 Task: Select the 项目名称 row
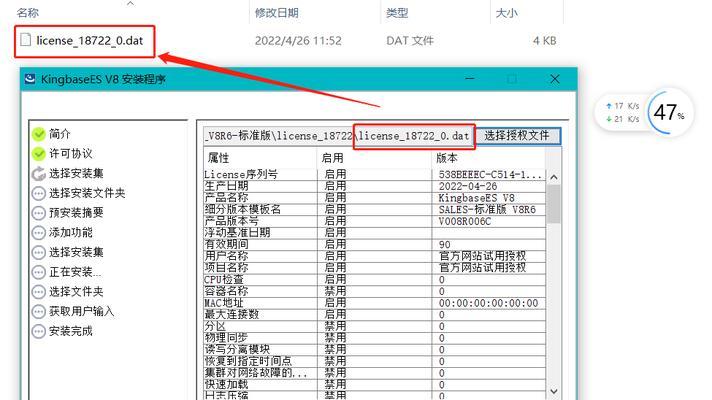coord(374,268)
